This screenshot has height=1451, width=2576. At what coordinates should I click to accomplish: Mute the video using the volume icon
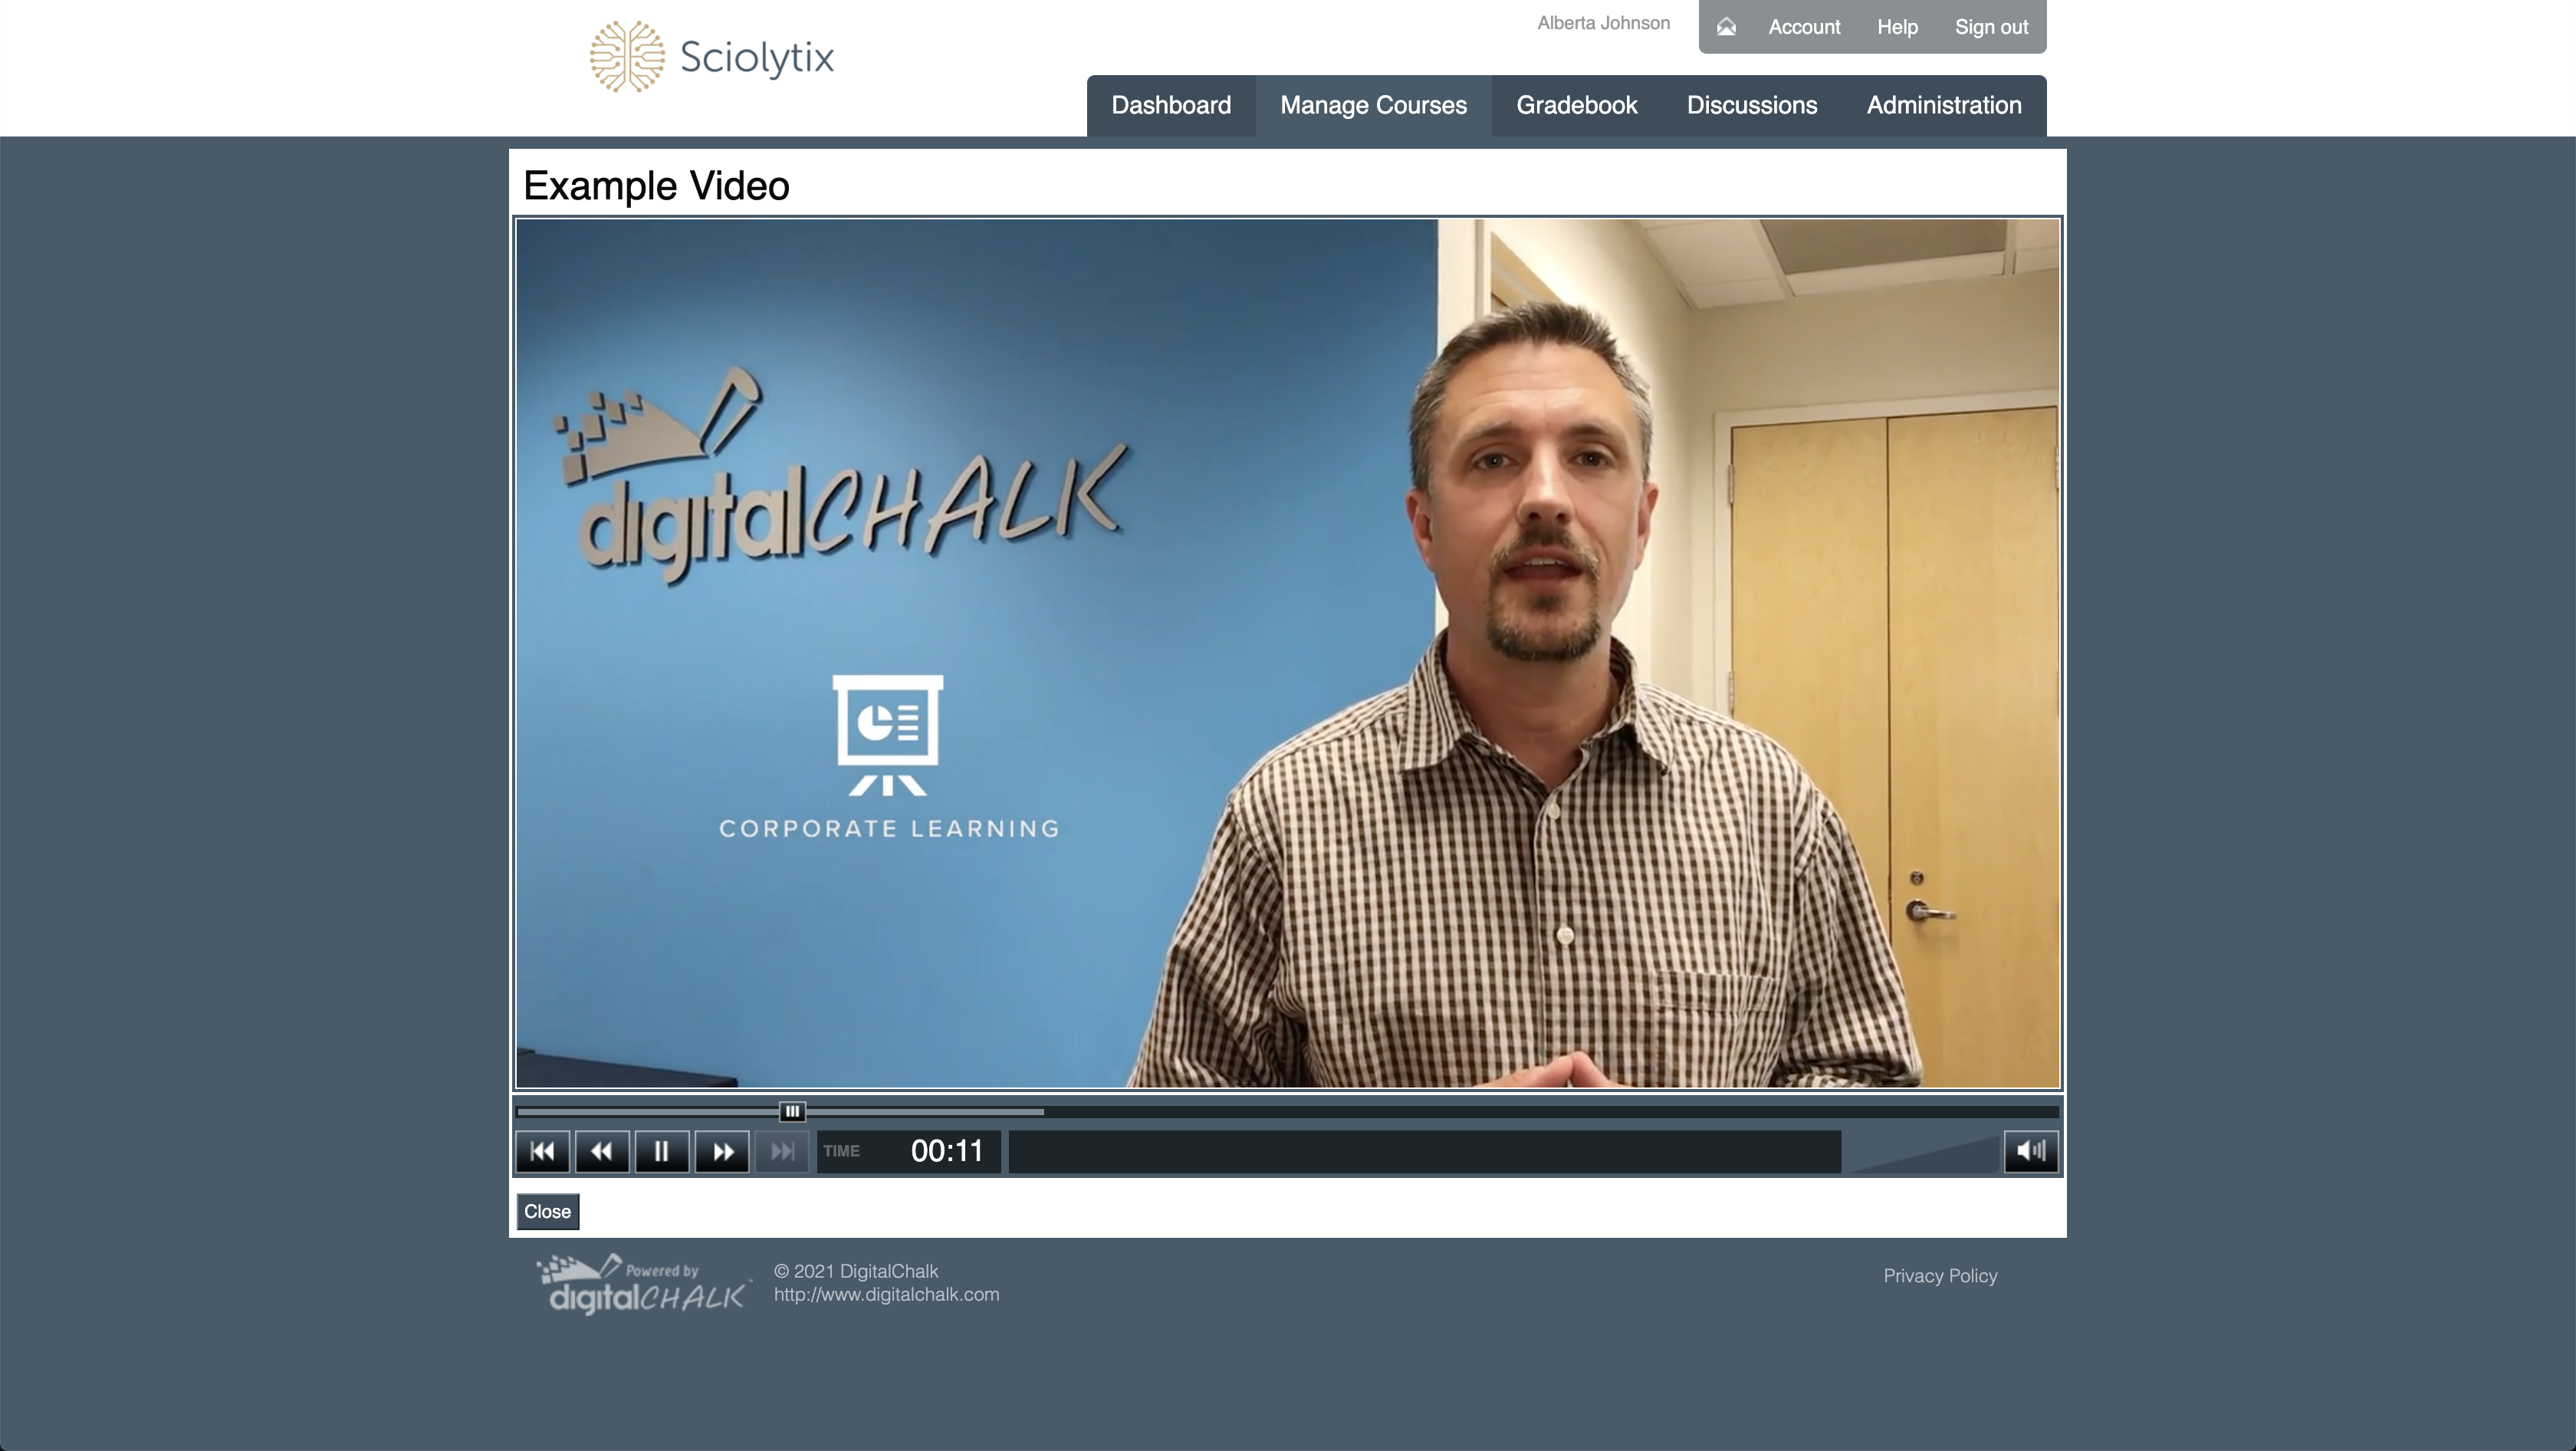[2031, 1151]
